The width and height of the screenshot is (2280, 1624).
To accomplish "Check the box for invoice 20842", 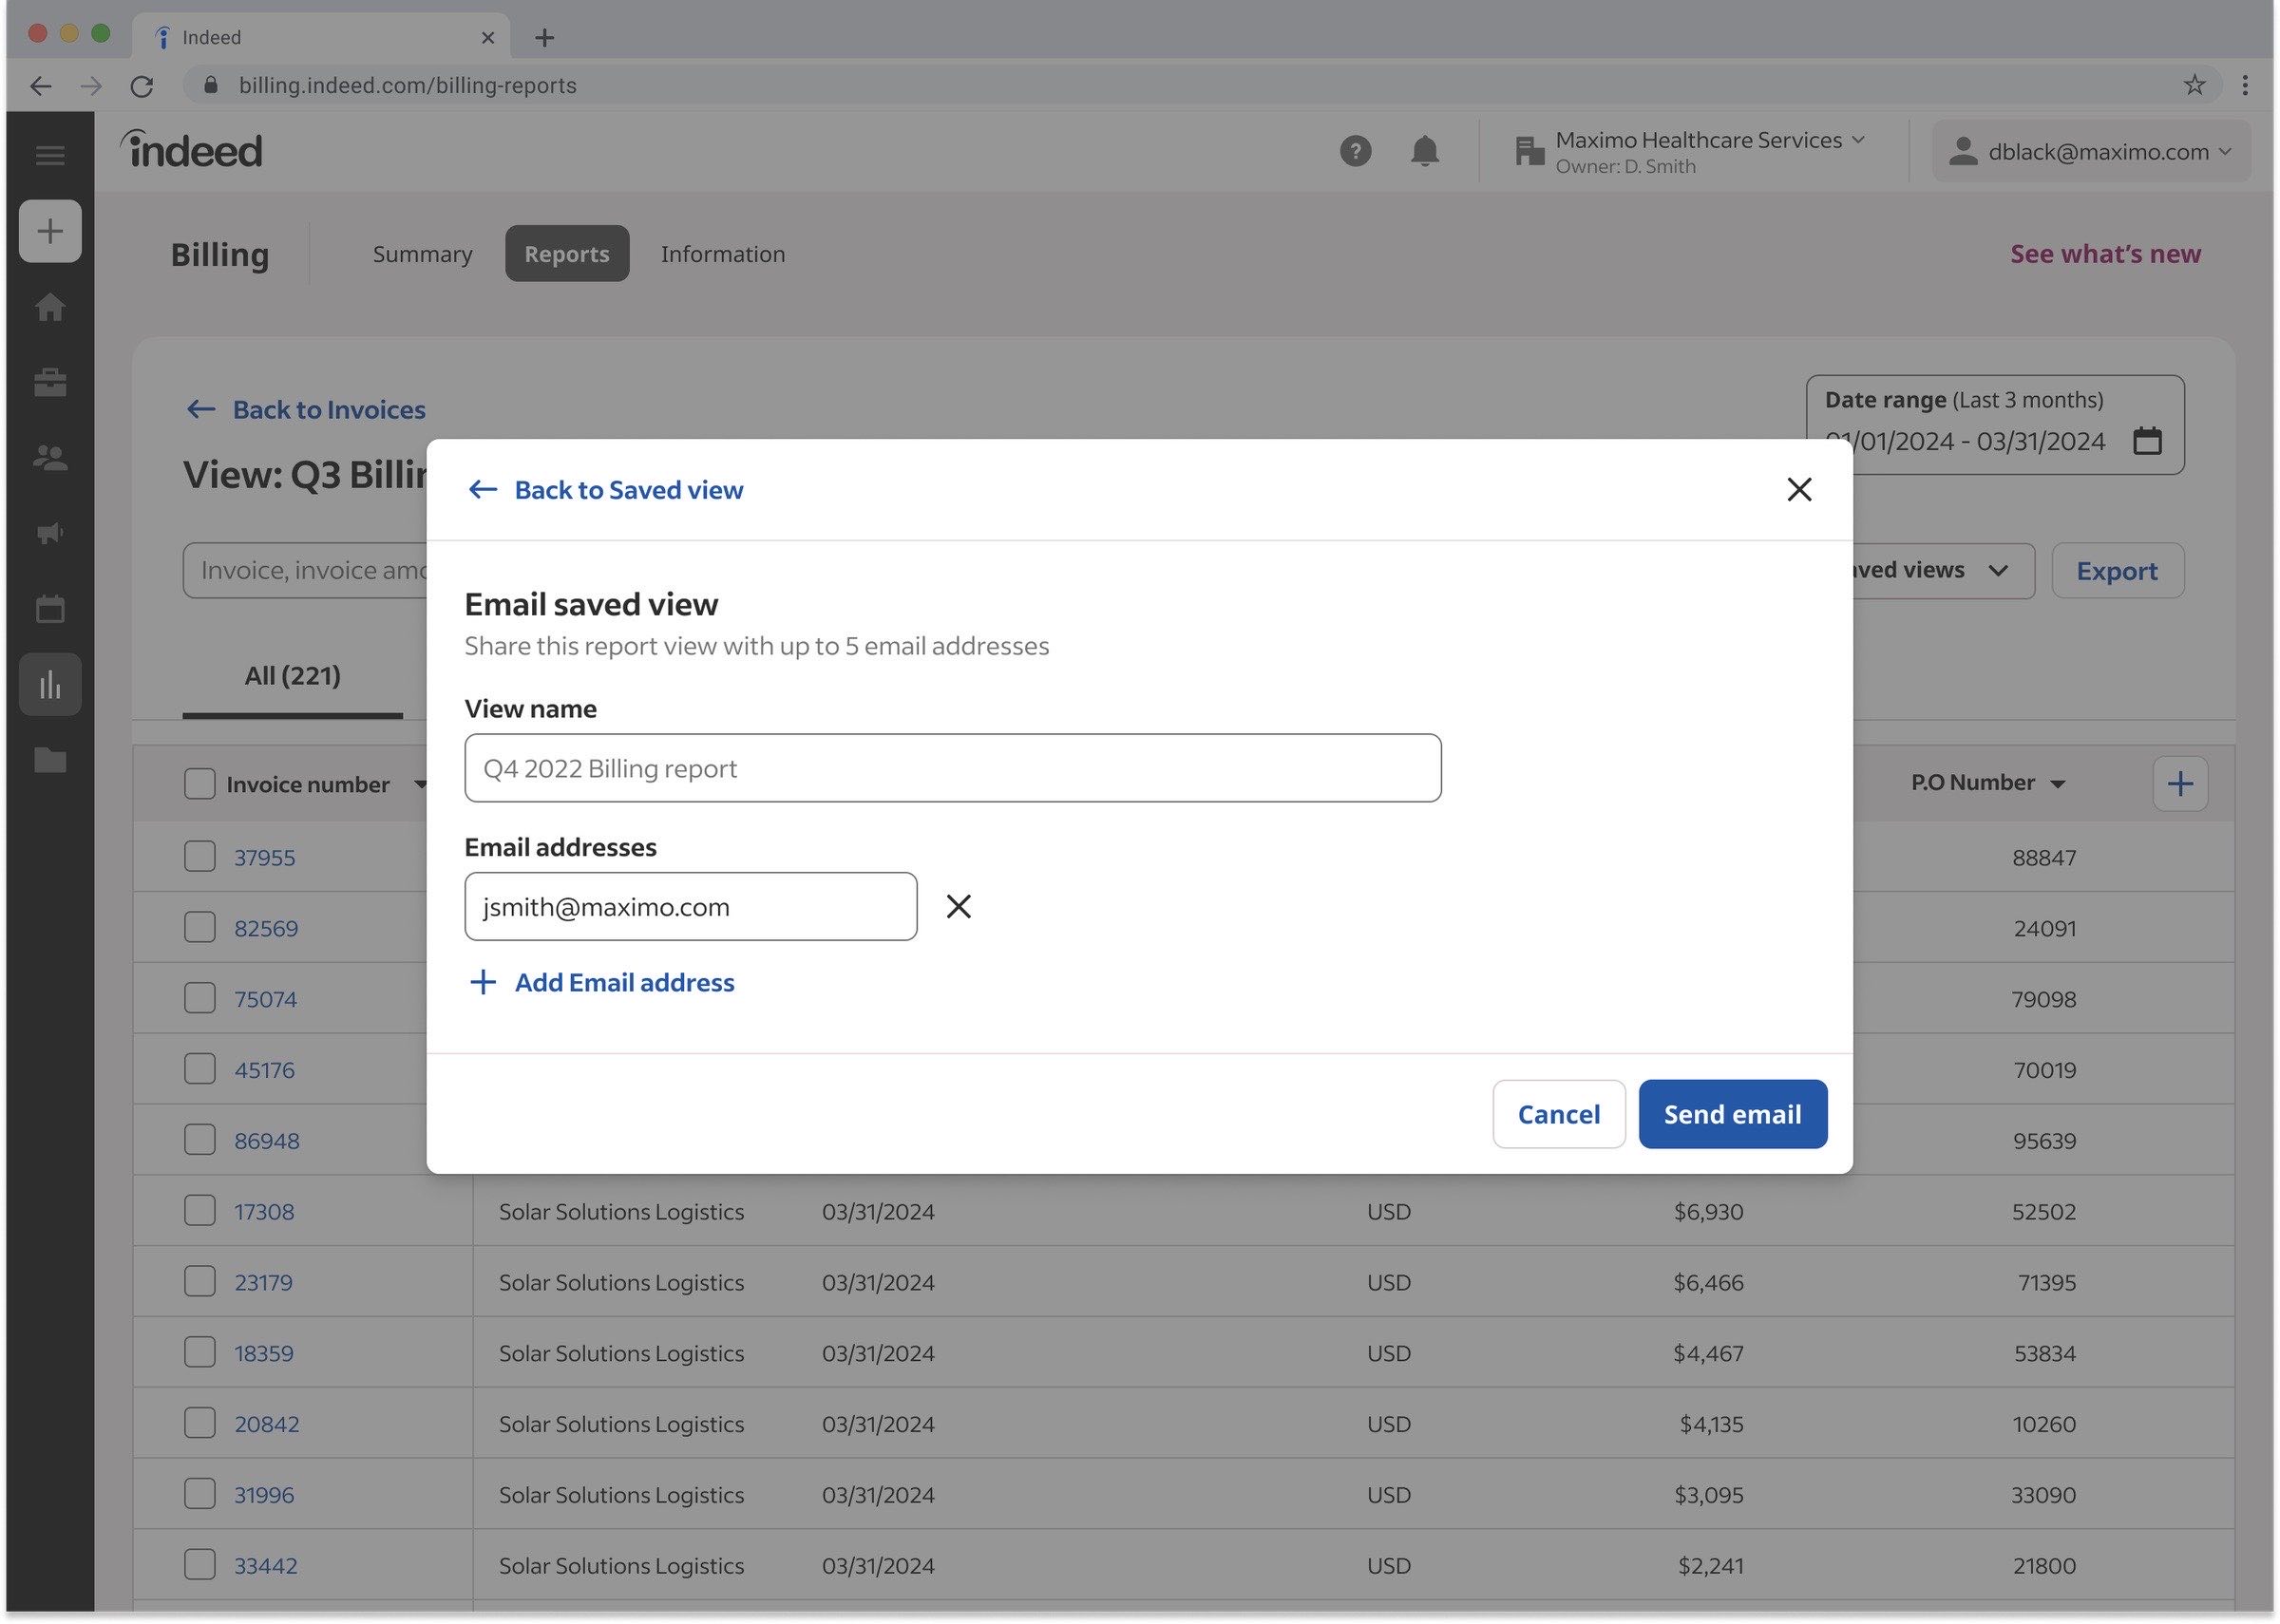I will 200,1424.
